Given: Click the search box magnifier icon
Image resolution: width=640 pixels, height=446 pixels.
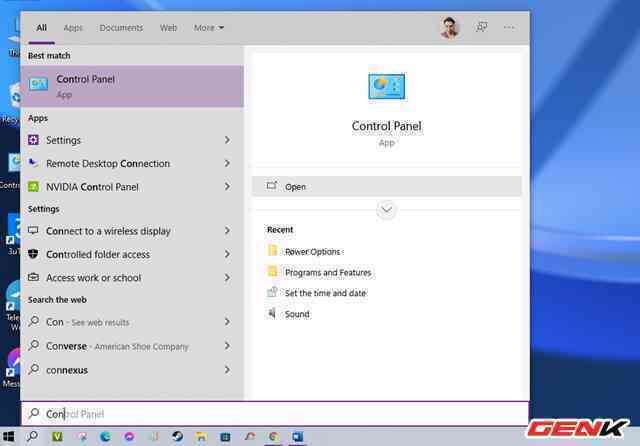Looking at the screenshot, I should pos(34,413).
